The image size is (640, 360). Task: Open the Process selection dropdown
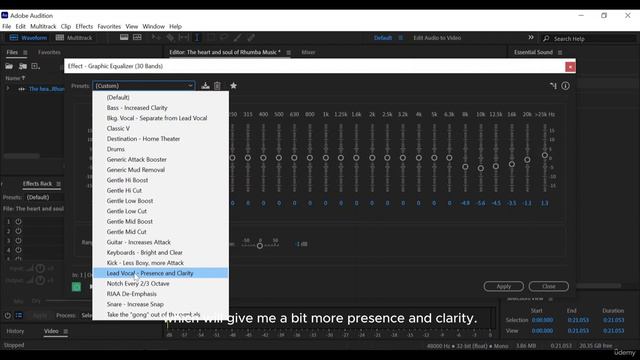click(x=86, y=316)
